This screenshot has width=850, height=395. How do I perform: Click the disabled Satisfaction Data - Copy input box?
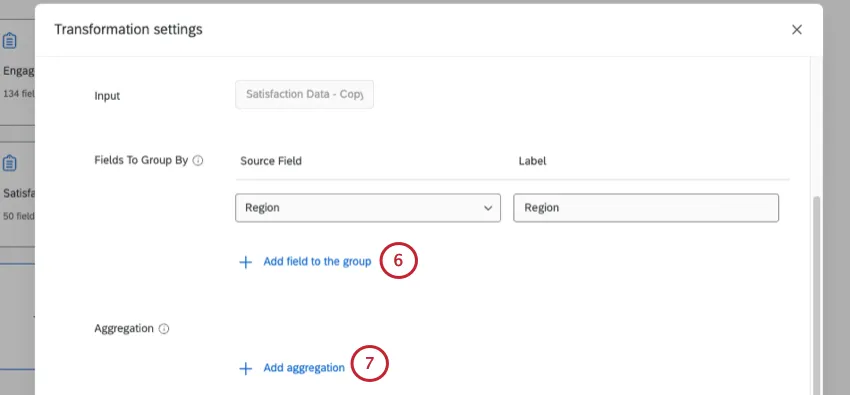tap(304, 94)
